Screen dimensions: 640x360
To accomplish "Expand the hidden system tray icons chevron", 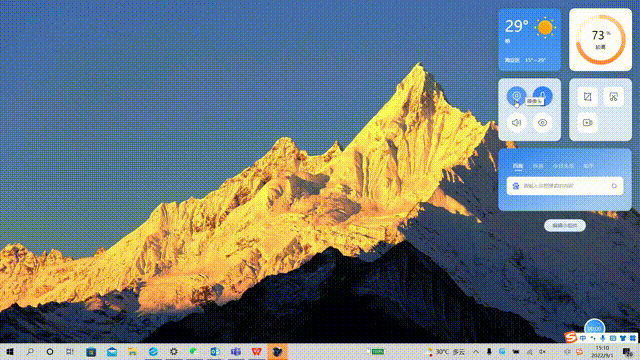I will pyautogui.click(x=476, y=351).
